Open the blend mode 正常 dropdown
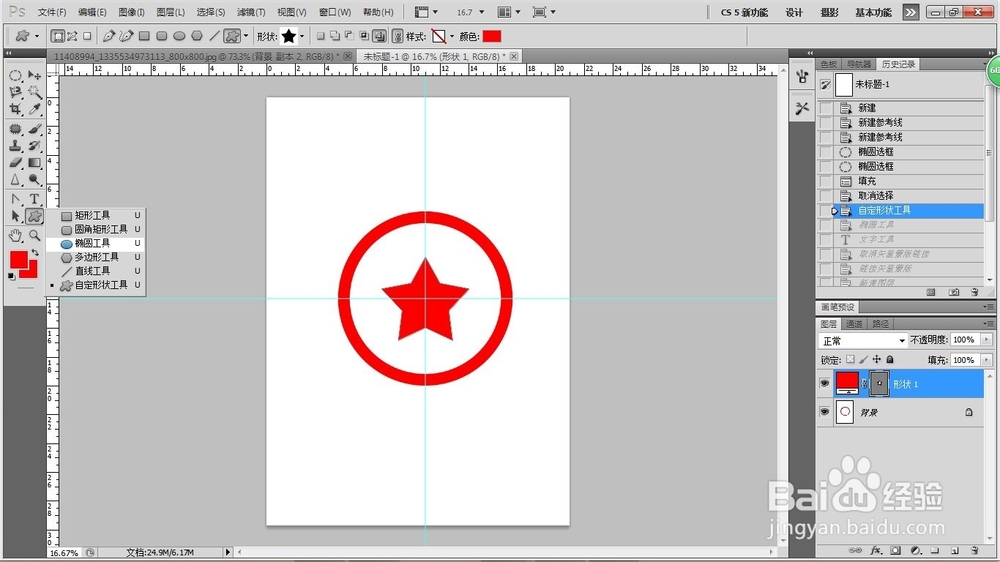The image size is (1000, 562). click(862, 341)
